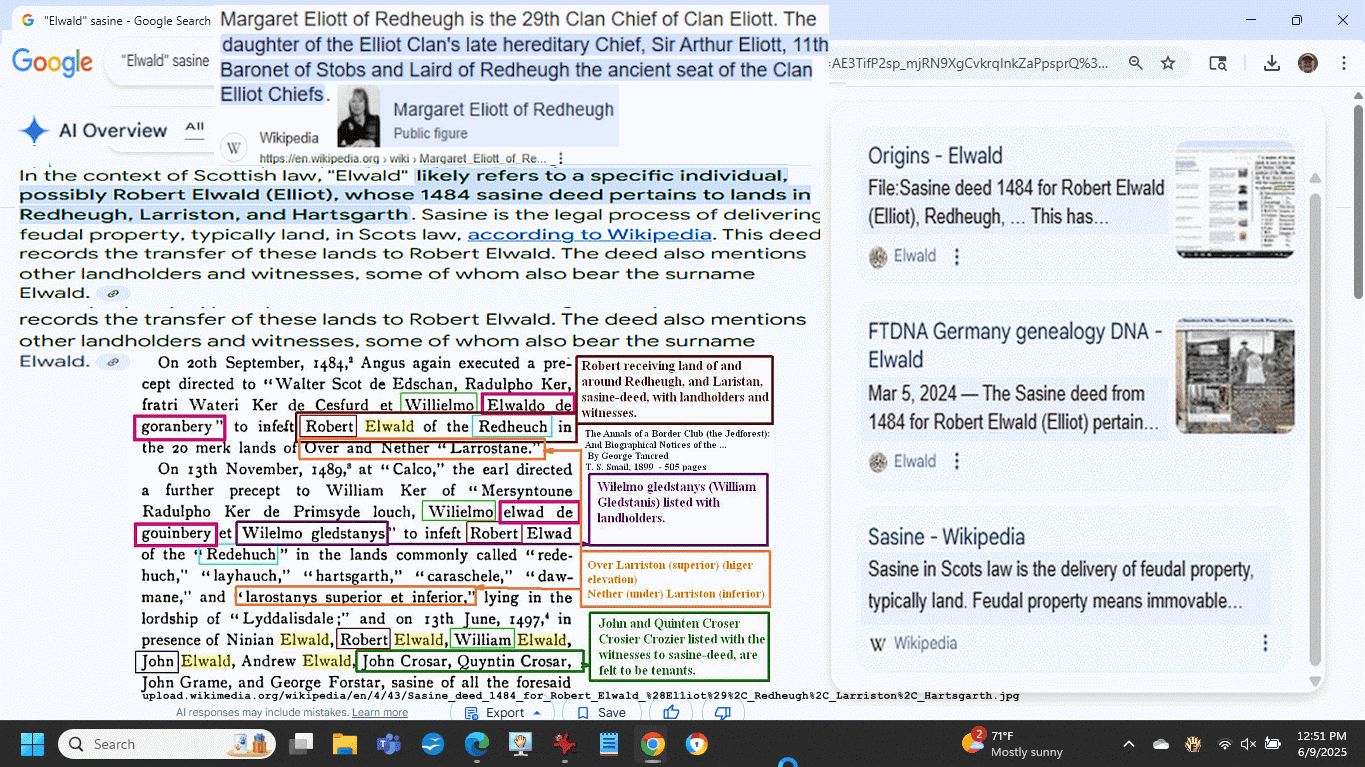Click the Origins - Elwald card thumbnail
The height and width of the screenshot is (767, 1365).
(1234, 201)
